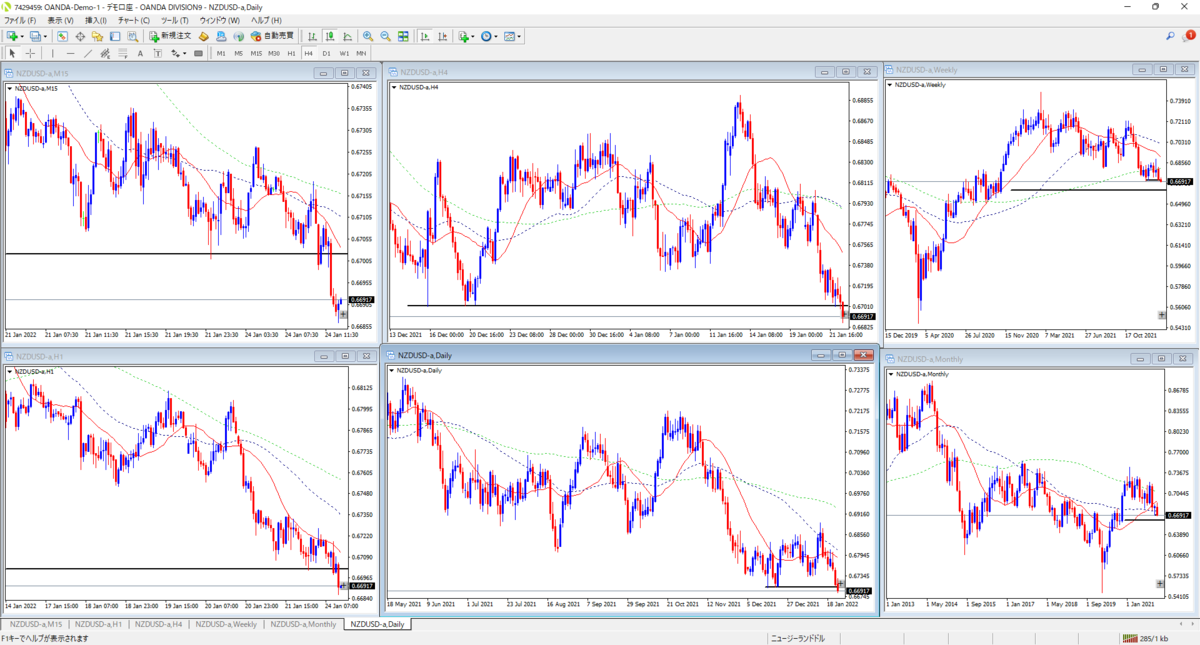This screenshot has height=645, width=1200.
Task: Open the Strategy Tester icon
Action: 133,36
